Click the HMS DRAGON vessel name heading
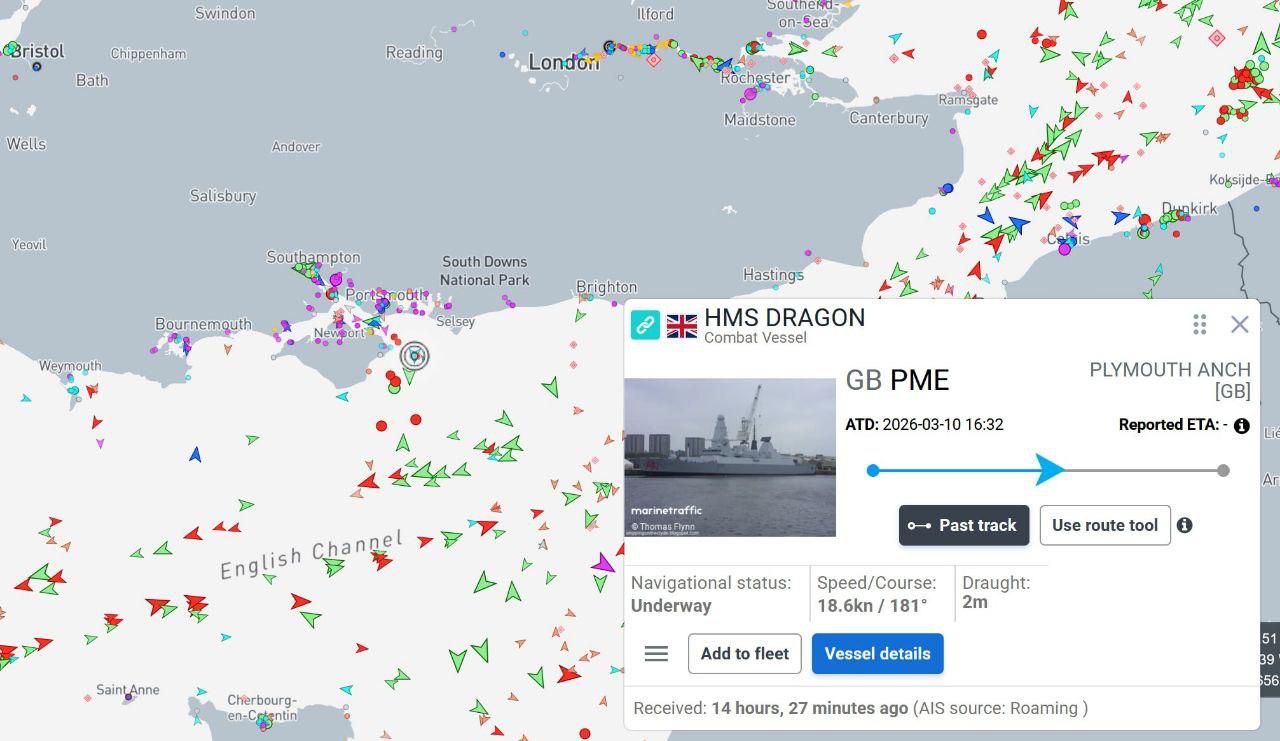 [785, 318]
